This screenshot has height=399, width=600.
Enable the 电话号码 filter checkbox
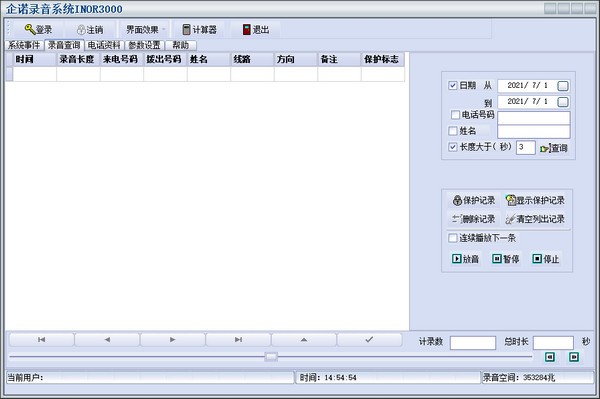point(455,115)
